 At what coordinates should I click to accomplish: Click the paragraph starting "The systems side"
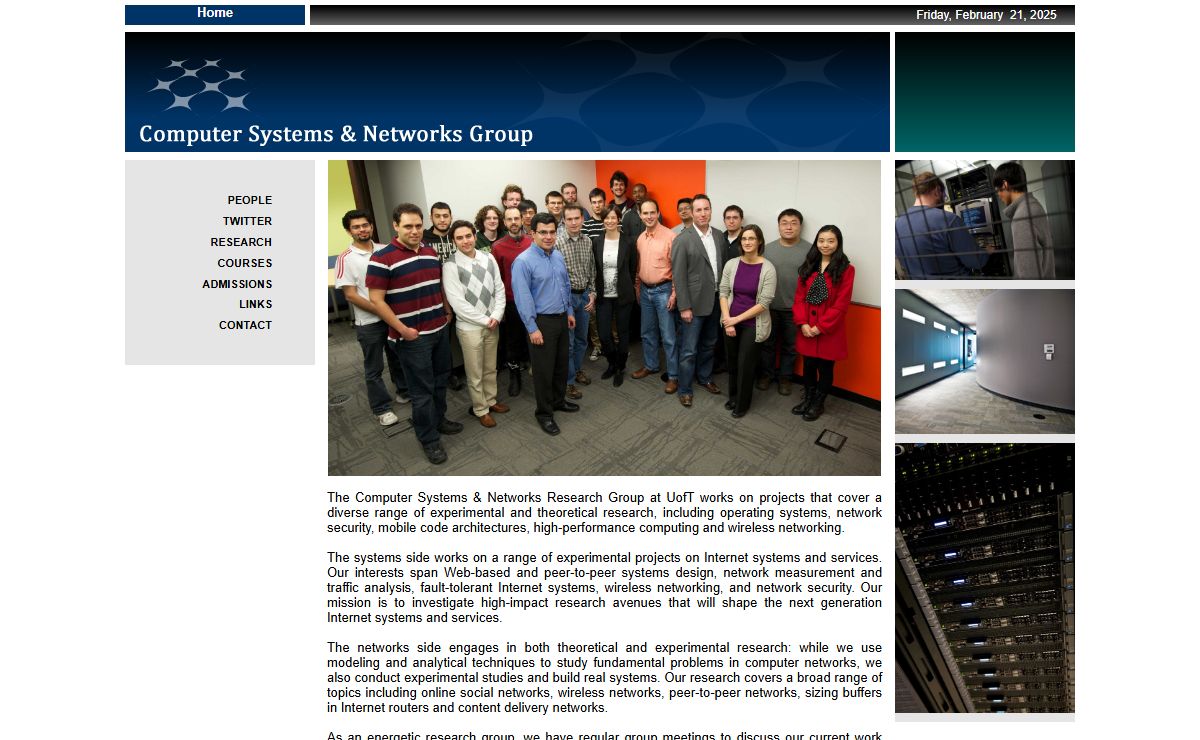pyautogui.click(x=604, y=588)
